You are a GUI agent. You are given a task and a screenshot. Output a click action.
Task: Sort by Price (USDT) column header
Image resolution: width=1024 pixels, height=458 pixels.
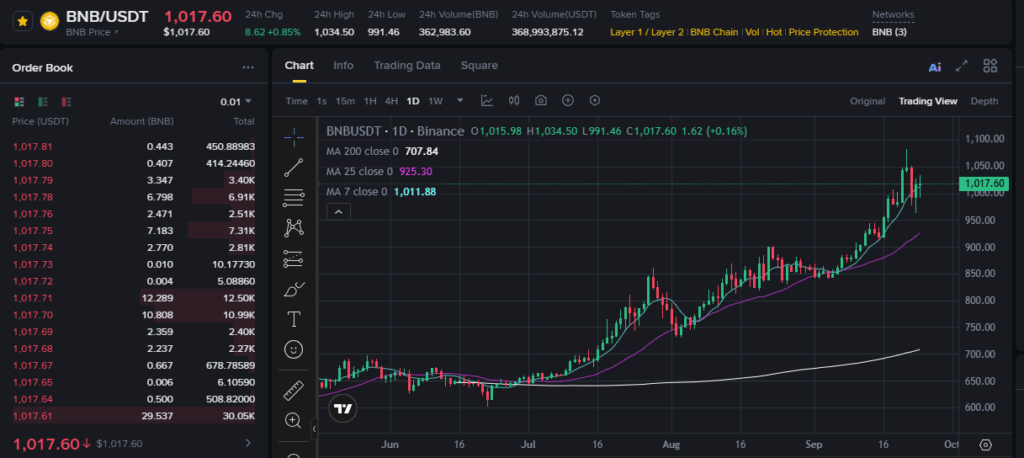[x=40, y=122]
